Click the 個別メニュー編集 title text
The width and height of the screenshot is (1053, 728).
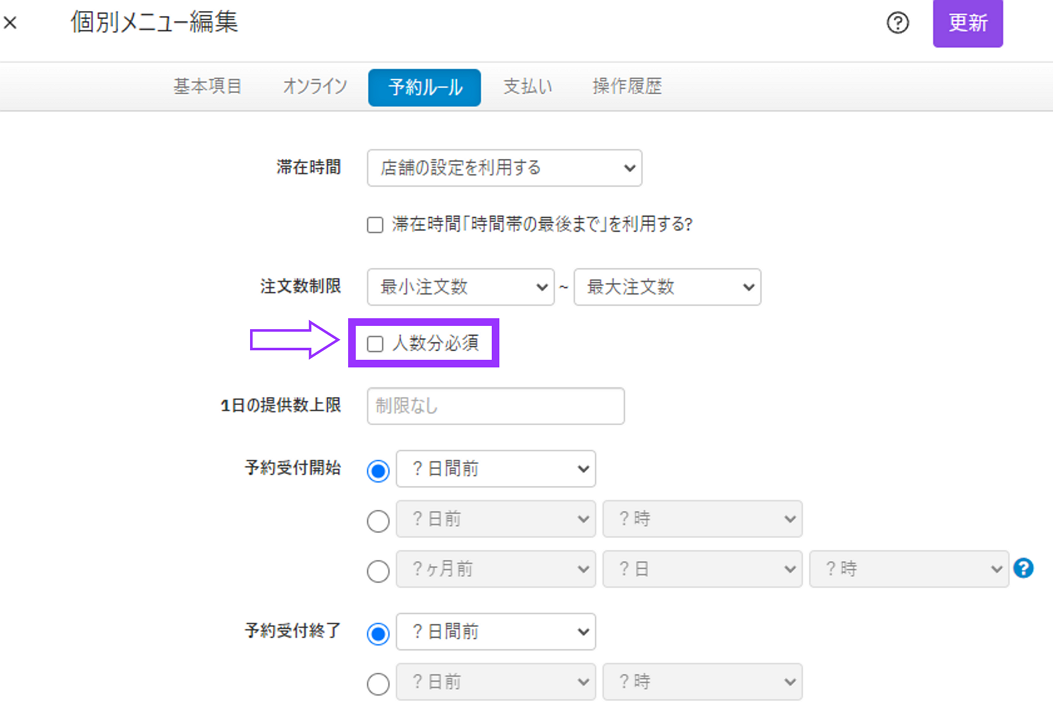pyautogui.click(x=154, y=22)
